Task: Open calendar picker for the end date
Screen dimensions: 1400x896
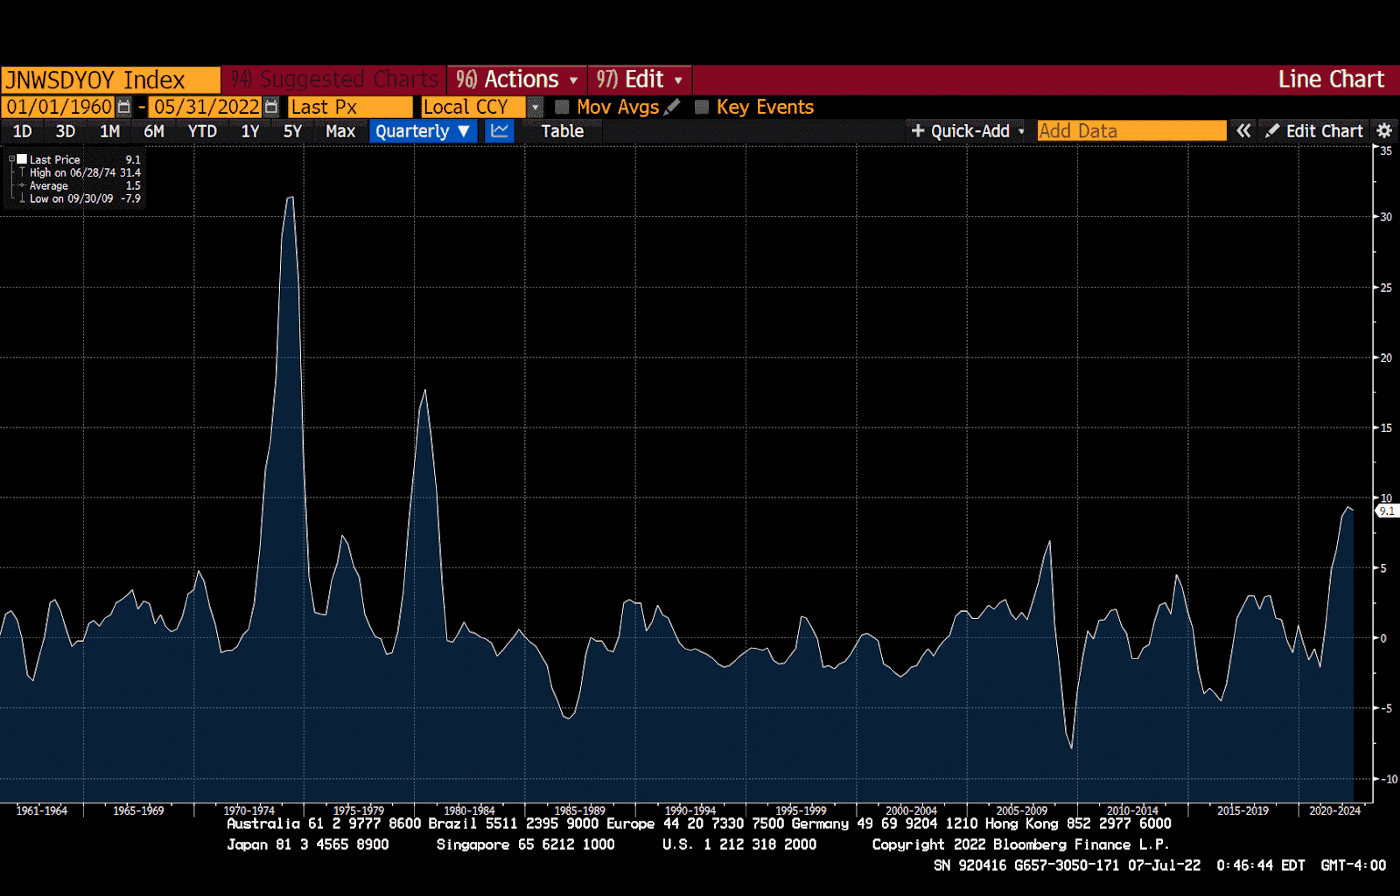Action: pyautogui.click(x=271, y=107)
